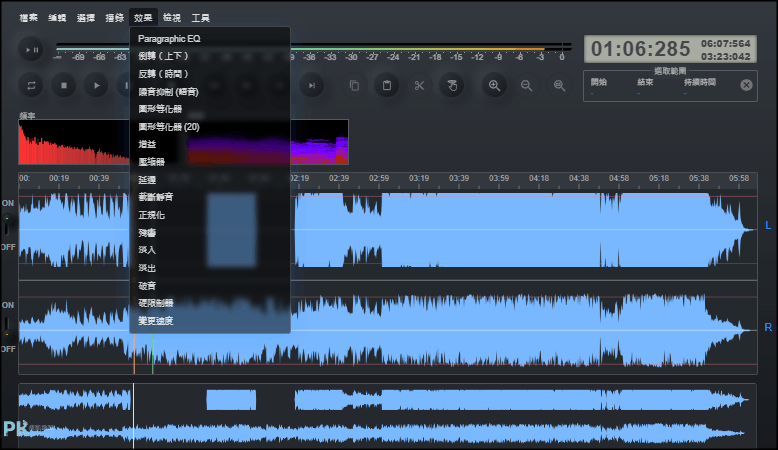Open the 檢視 menu
Screen dimensions: 778x450
(172, 18)
